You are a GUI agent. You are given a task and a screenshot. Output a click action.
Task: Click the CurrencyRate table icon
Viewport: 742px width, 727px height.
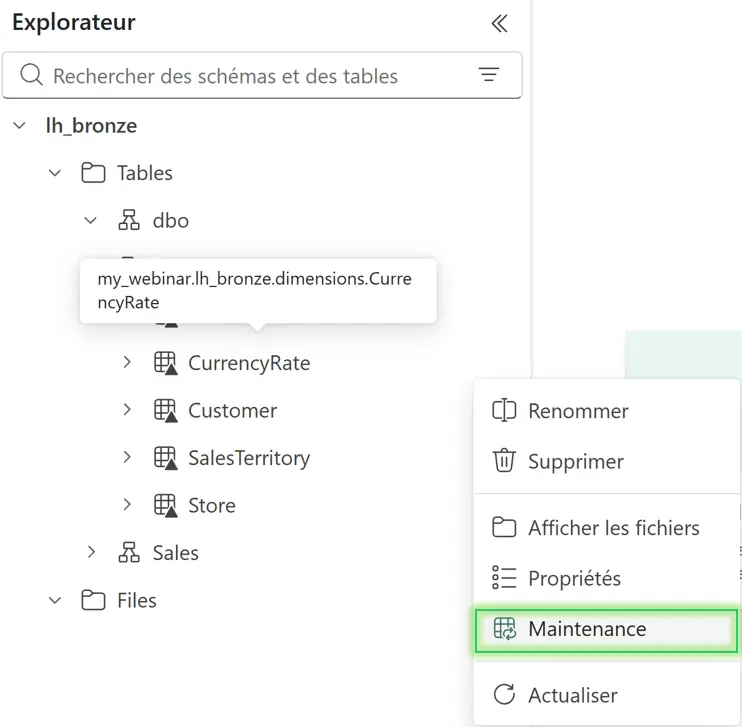(x=165, y=364)
